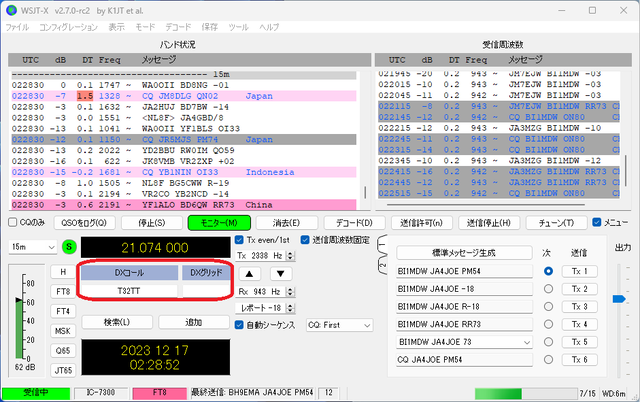This screenshot has height=402, width=640.
Task: Select tab 1 of message panel
Action: click(382, 245)
